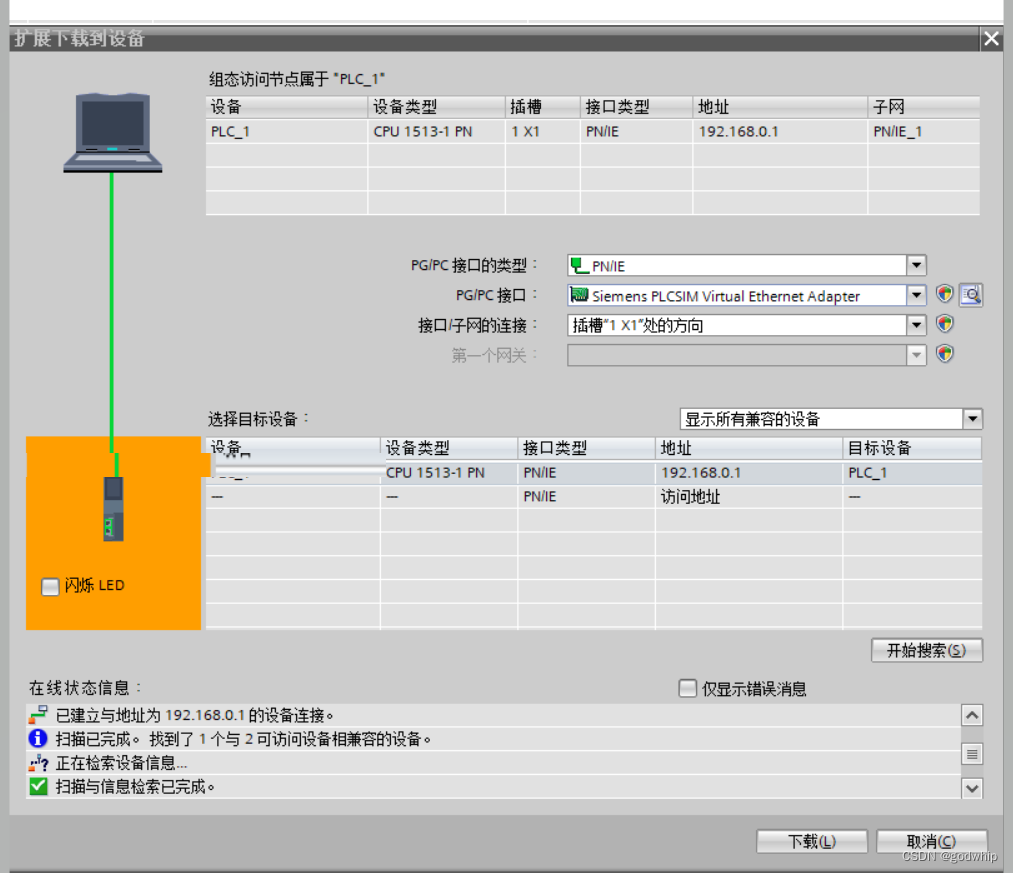Click the down scroll arrow of the message list
1013x873 pixels.
[x=971, y=788]
